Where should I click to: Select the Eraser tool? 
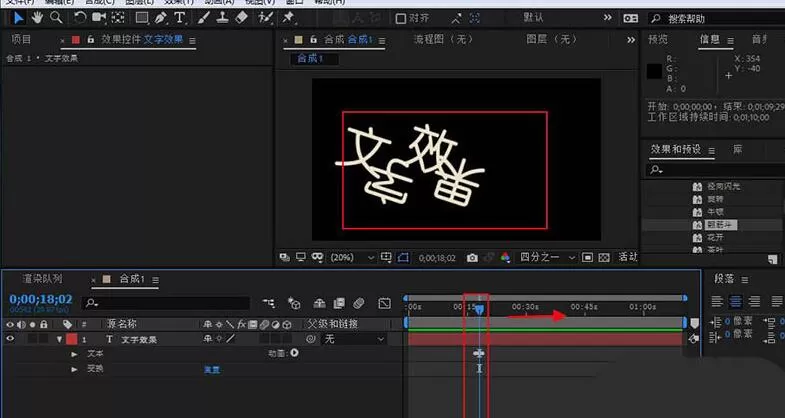[x=241, y=18]
